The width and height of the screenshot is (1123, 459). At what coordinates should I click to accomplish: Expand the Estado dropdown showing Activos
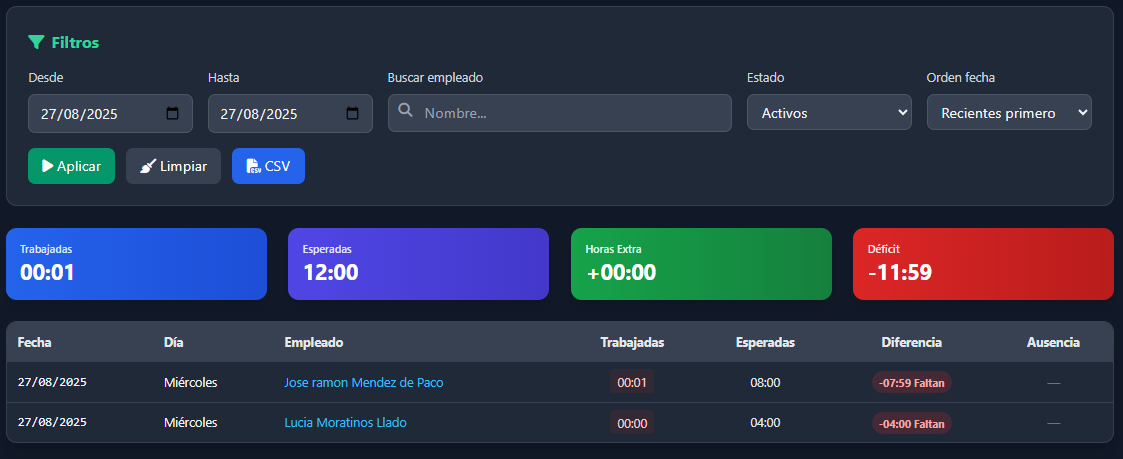pos(829,113)
